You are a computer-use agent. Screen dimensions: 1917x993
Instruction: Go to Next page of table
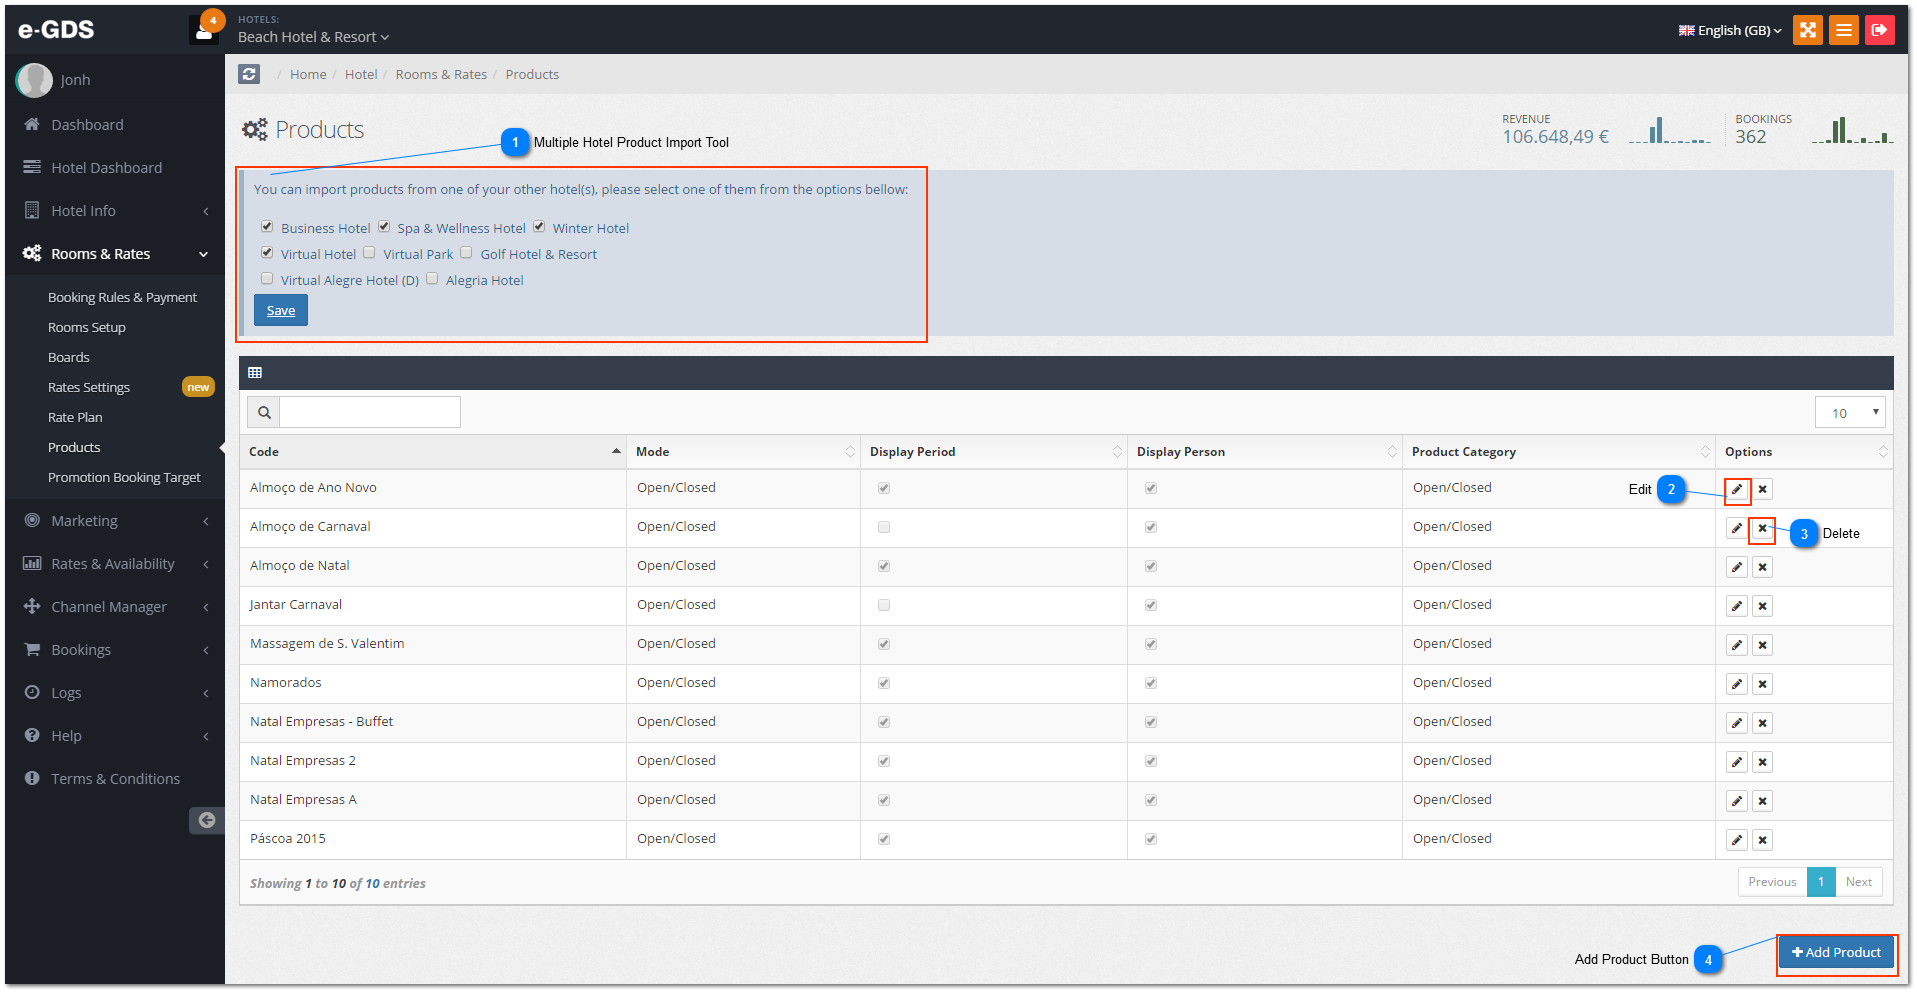(1859, 882)
